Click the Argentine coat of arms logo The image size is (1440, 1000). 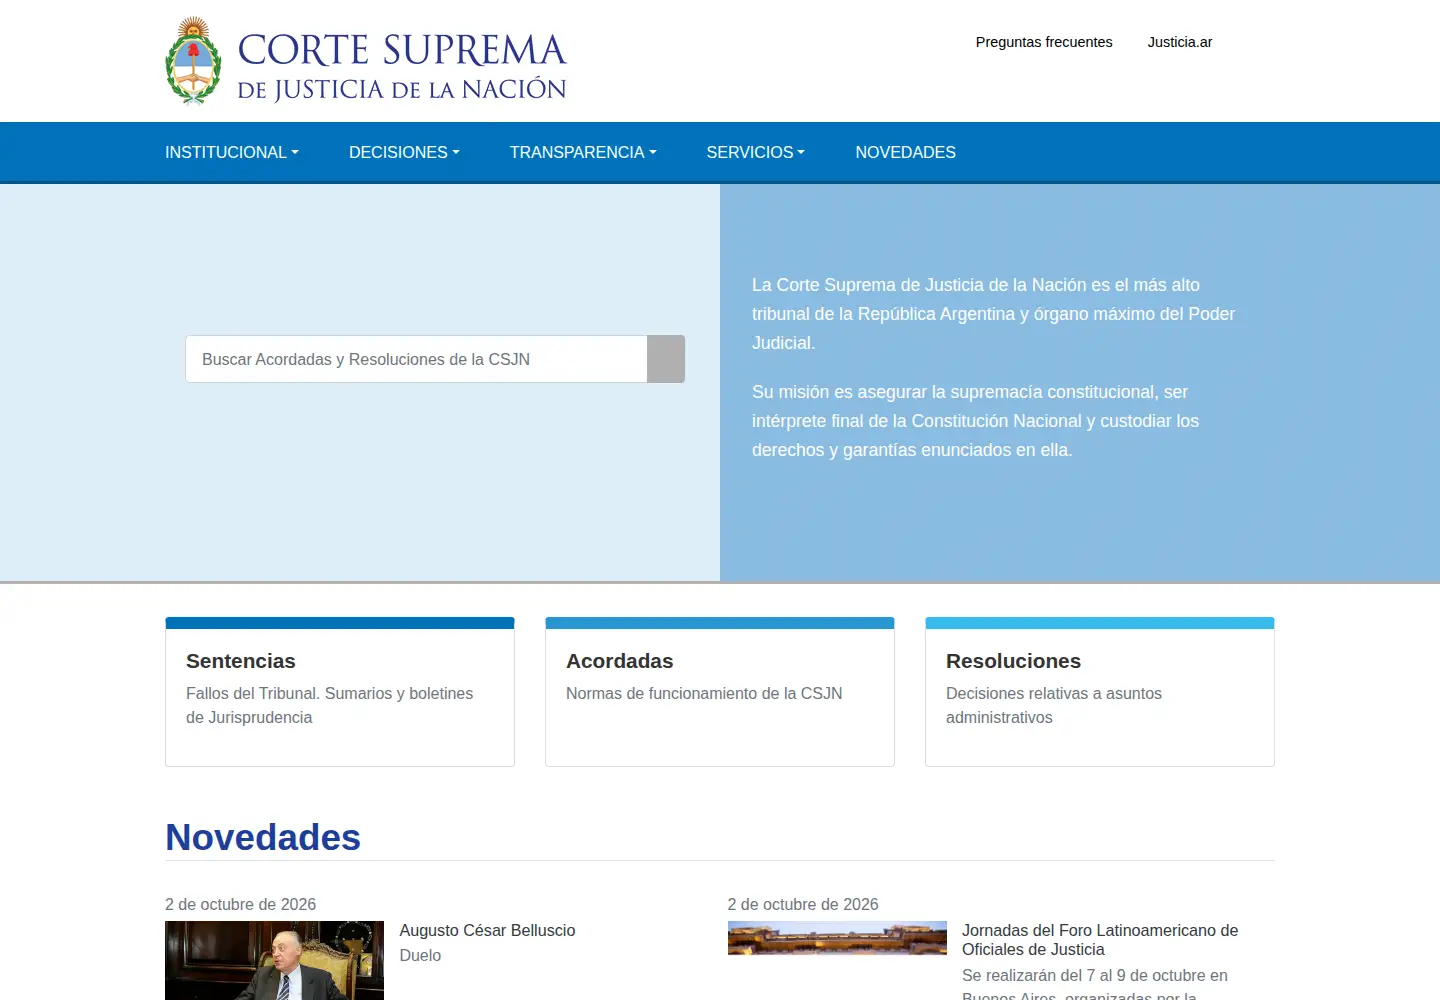pyautogui.click(x=193, y=61)
